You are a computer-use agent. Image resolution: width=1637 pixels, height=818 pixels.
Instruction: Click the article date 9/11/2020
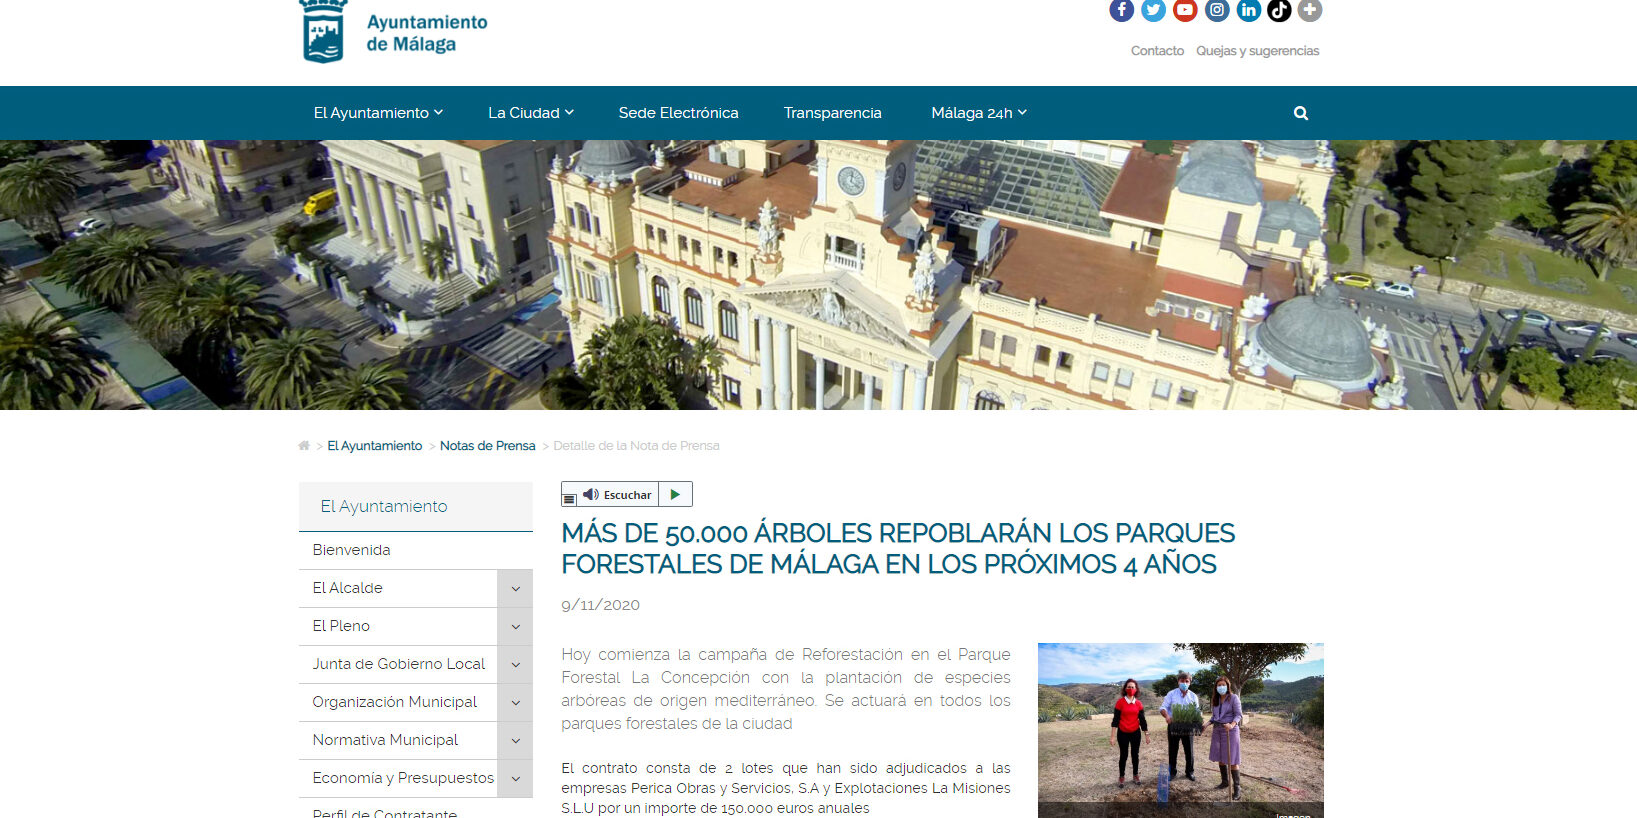click(600, 605)
